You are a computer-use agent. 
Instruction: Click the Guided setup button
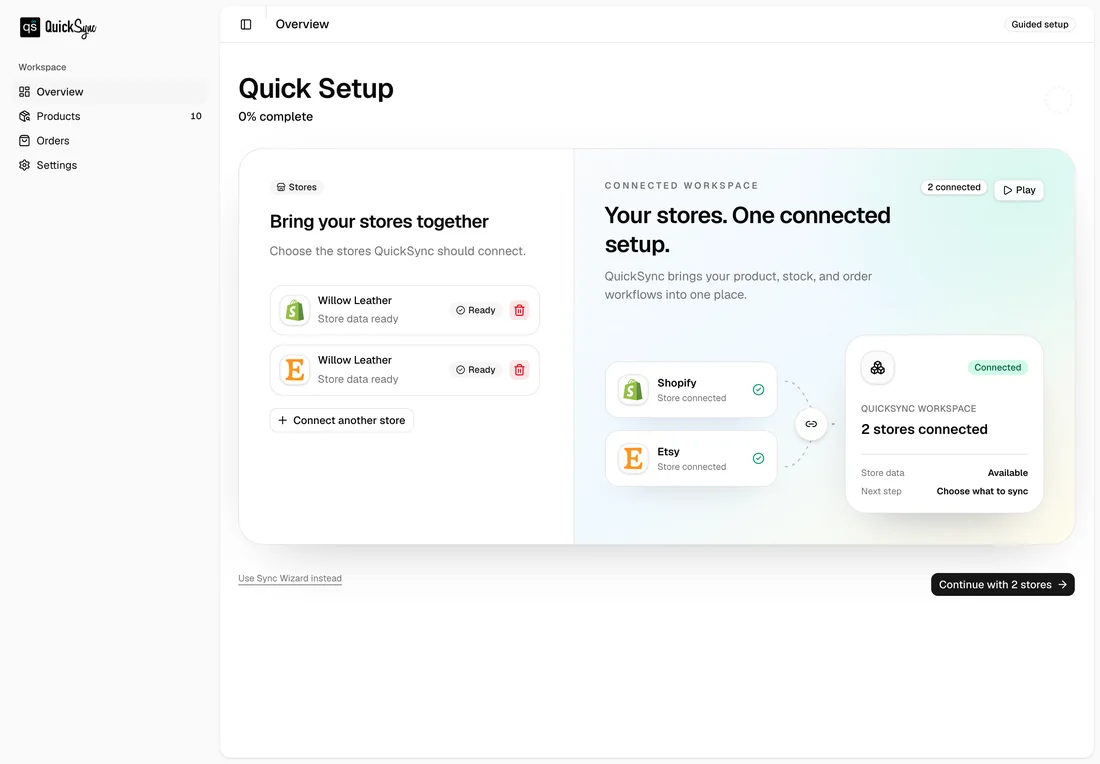point(1040,25)
